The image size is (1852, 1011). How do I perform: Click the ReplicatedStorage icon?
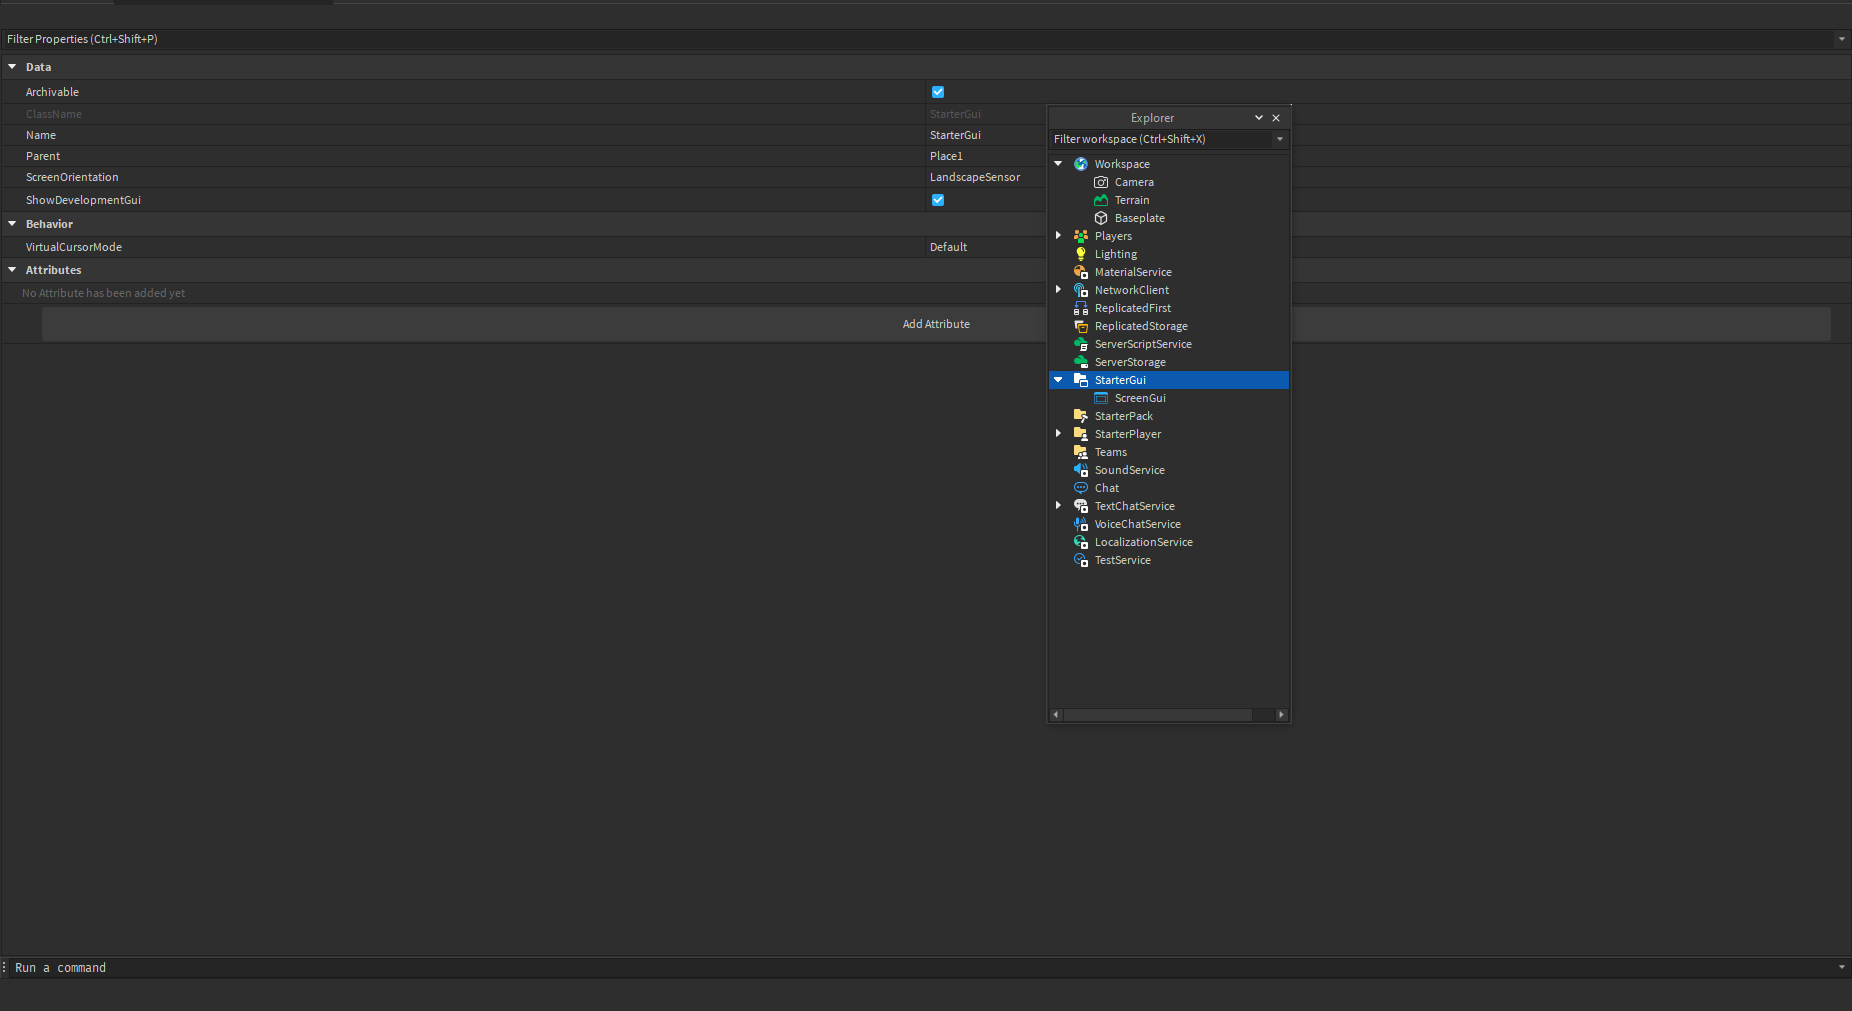pos(1080,326)
